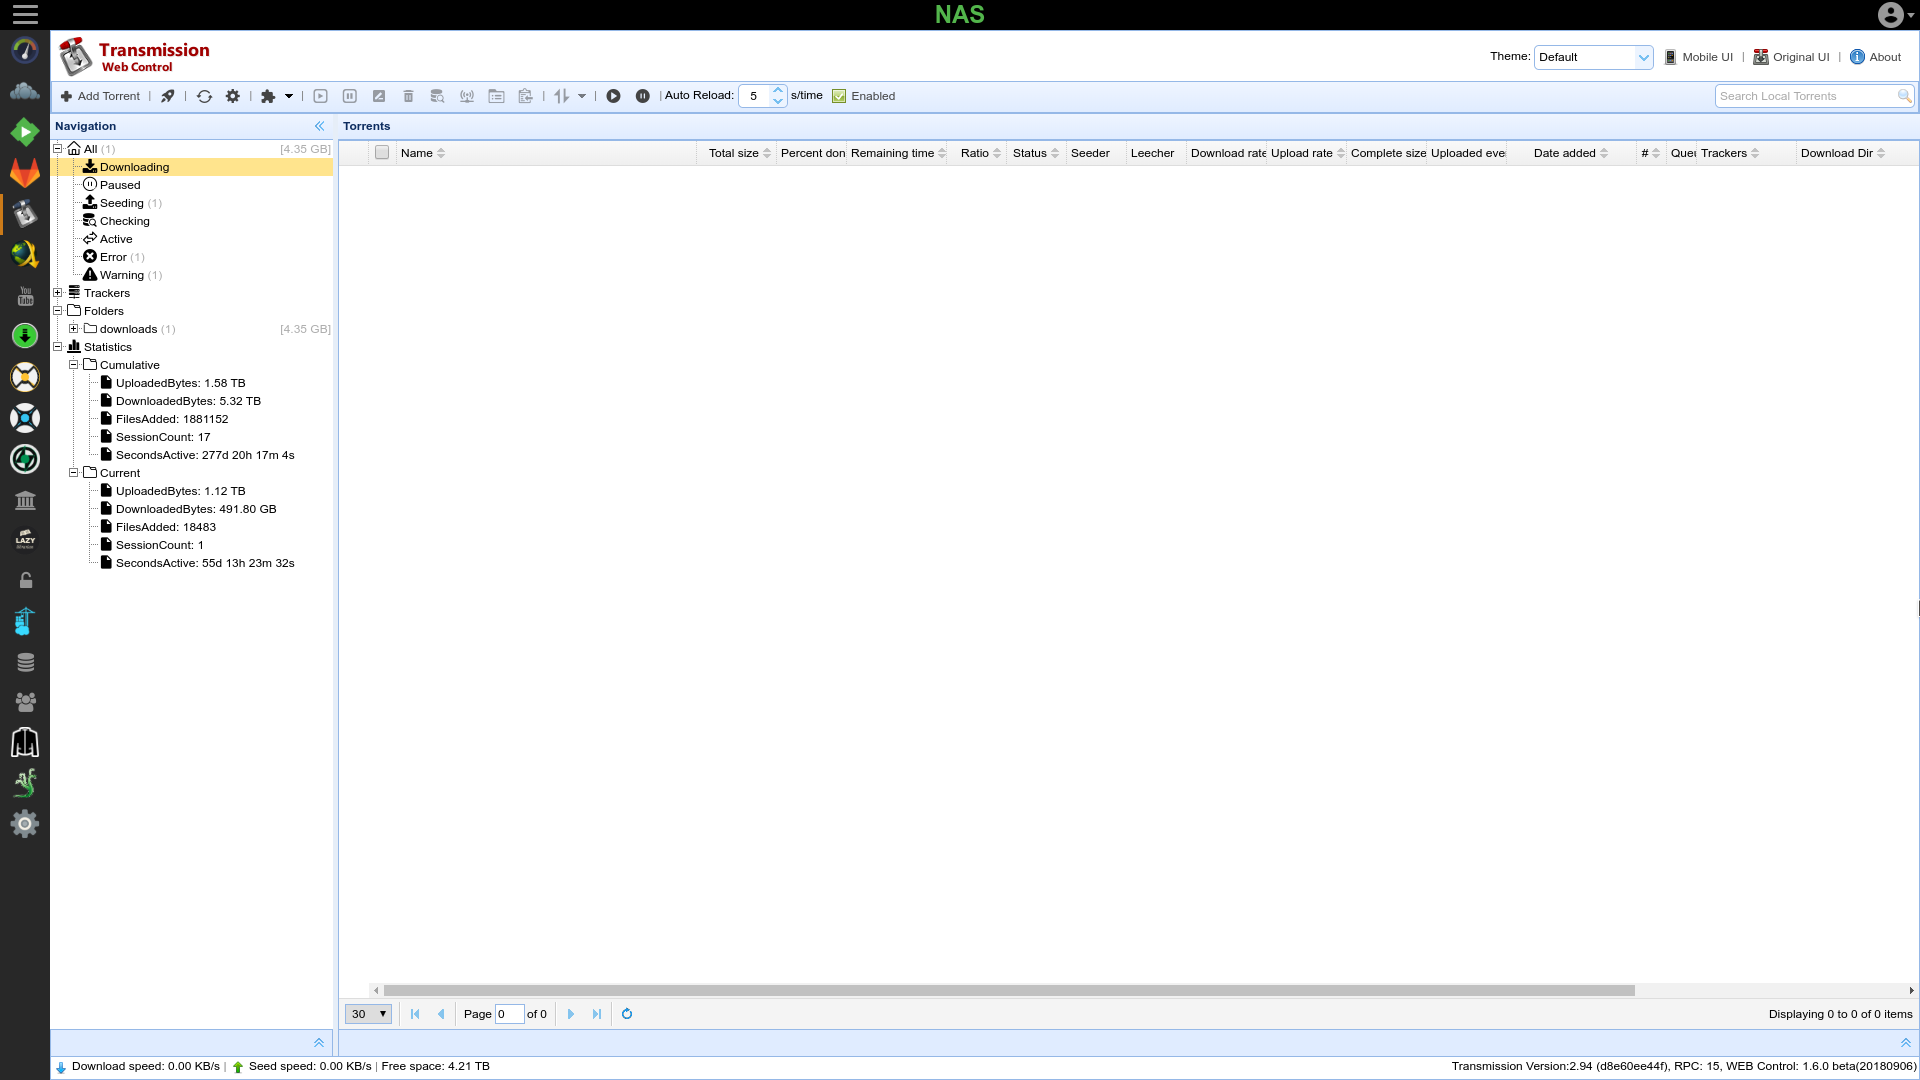Image resolution: width=1920 pixels, height=1080 pixels.
Task: Click the move/relocate torrent icon
Action: [497, 95]
